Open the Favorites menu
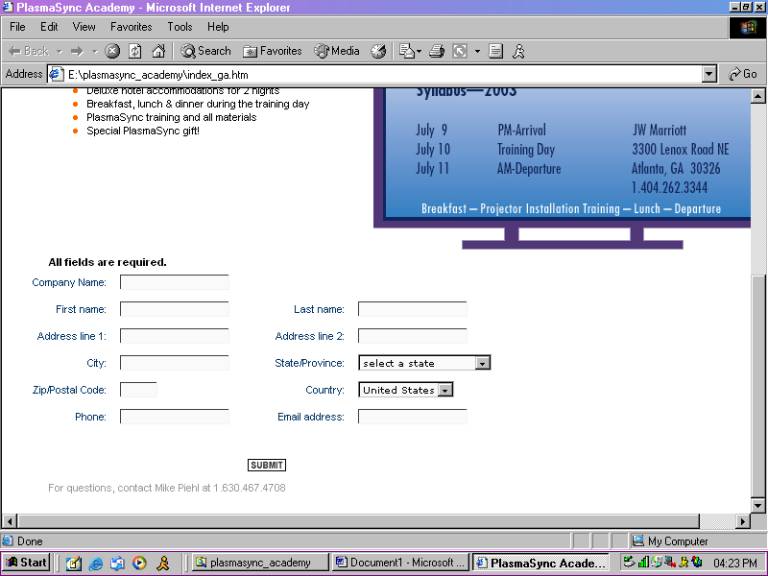The width and height of the screenshot is (768, 576). coord(131,27)
